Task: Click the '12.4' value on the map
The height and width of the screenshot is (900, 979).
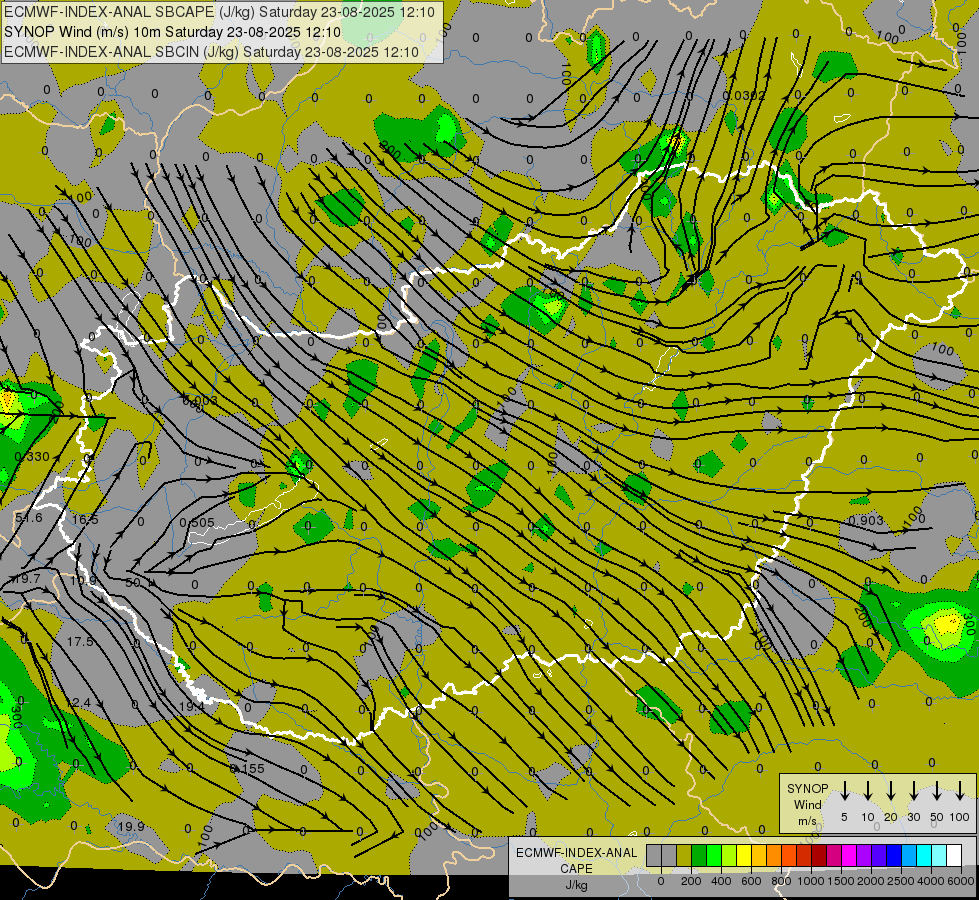Action: (78, 703)
